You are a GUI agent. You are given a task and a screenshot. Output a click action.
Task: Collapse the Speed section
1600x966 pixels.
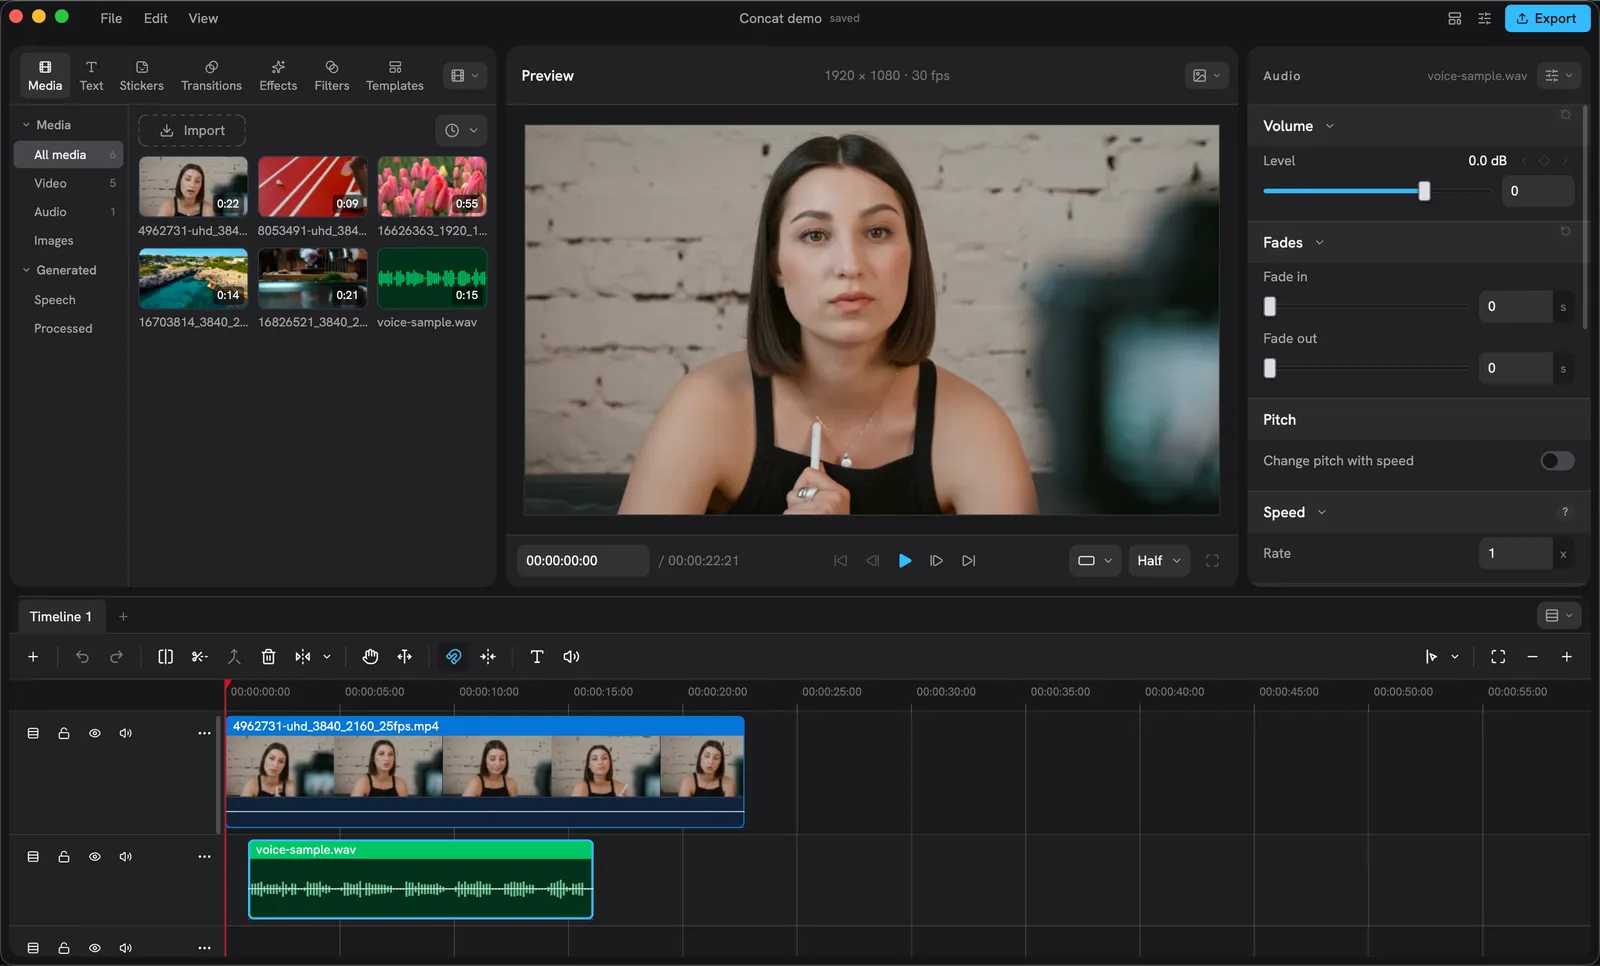coord(1321,513)
